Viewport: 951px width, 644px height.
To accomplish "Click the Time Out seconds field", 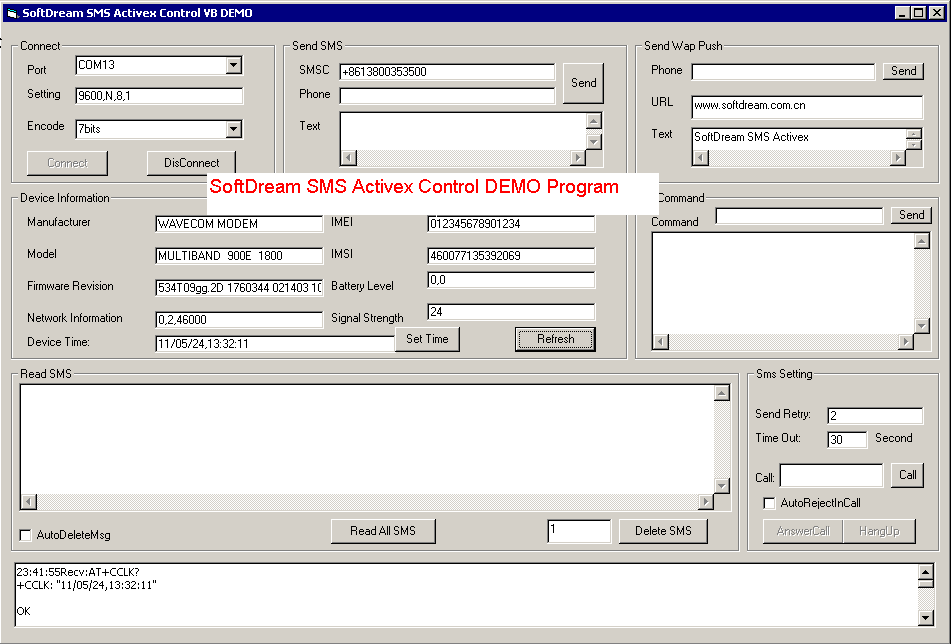I will pos(847,440).
